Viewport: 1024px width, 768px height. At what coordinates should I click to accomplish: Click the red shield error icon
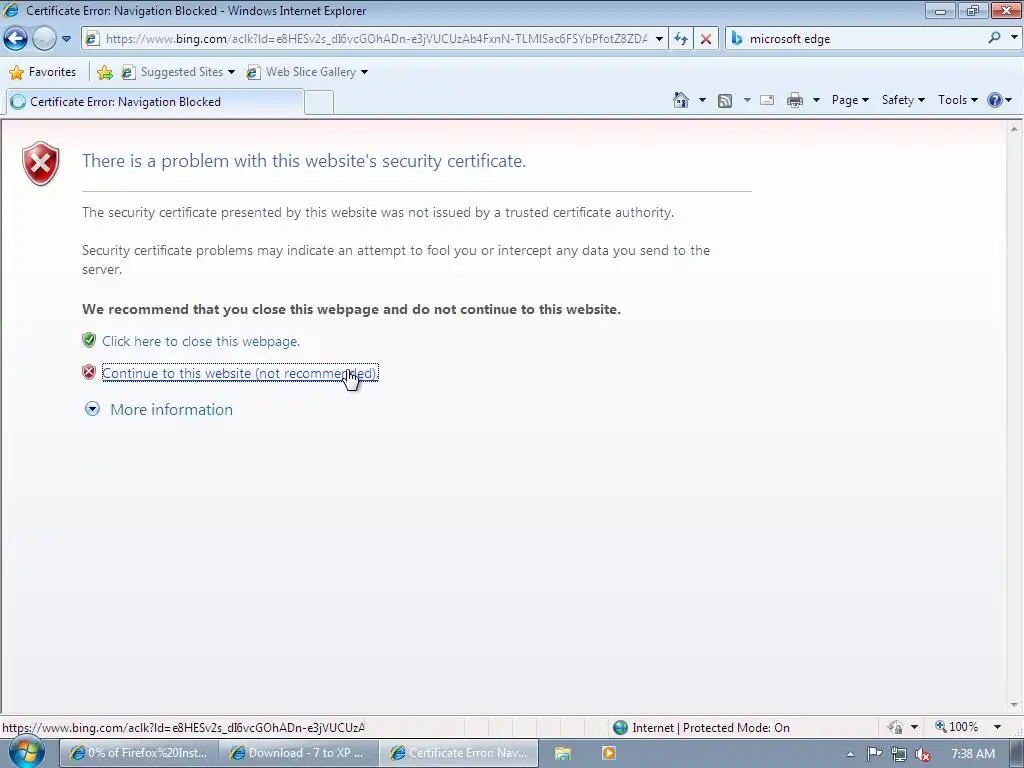coord(40,163)
